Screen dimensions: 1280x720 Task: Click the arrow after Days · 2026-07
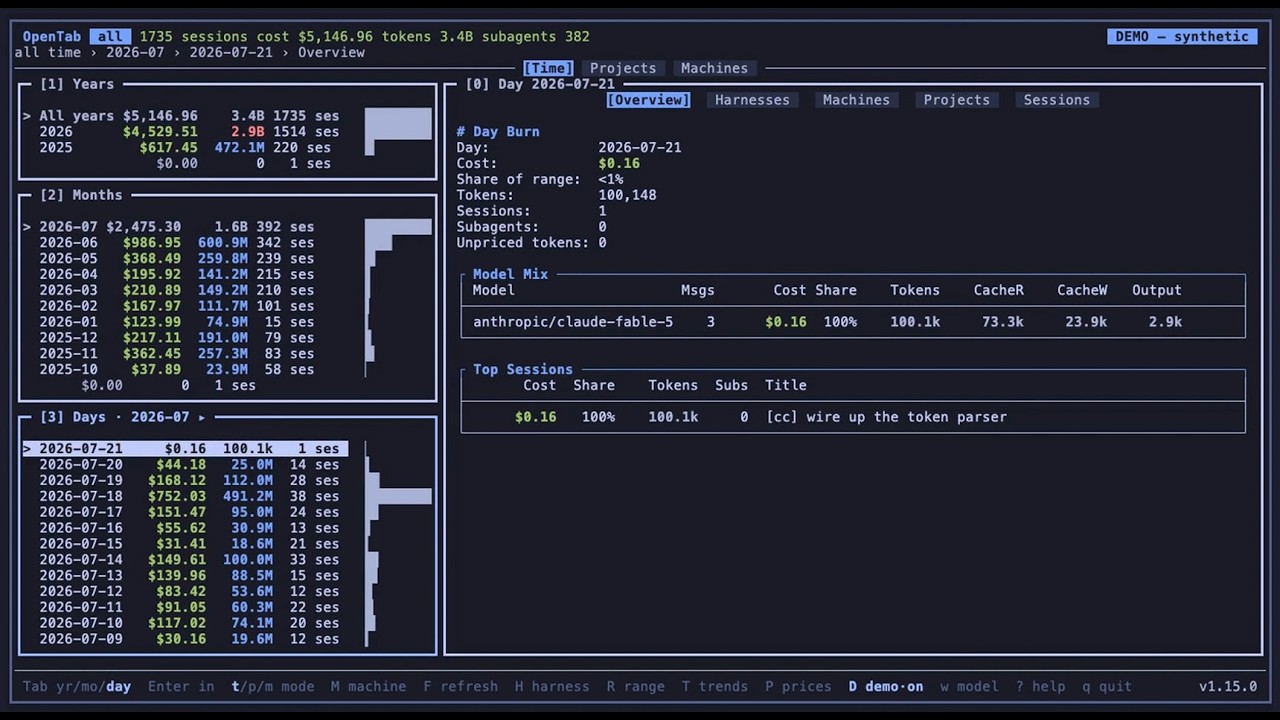click(x=201, y=417)
